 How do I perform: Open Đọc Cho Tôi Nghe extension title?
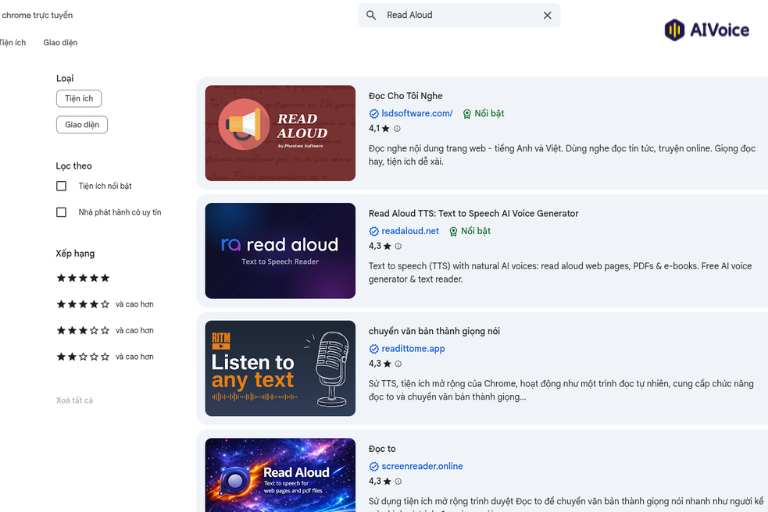(406, 96)
